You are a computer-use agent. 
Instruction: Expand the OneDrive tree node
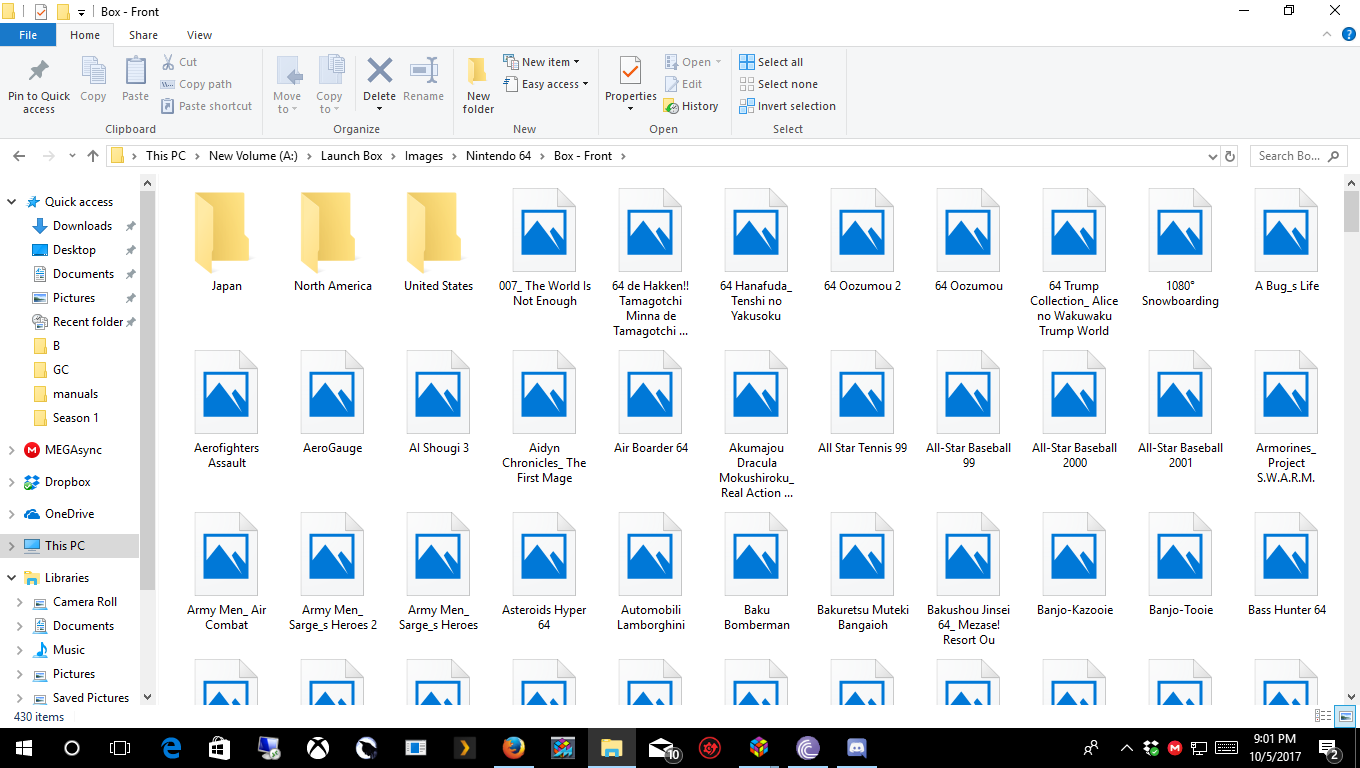coord(12,514)
